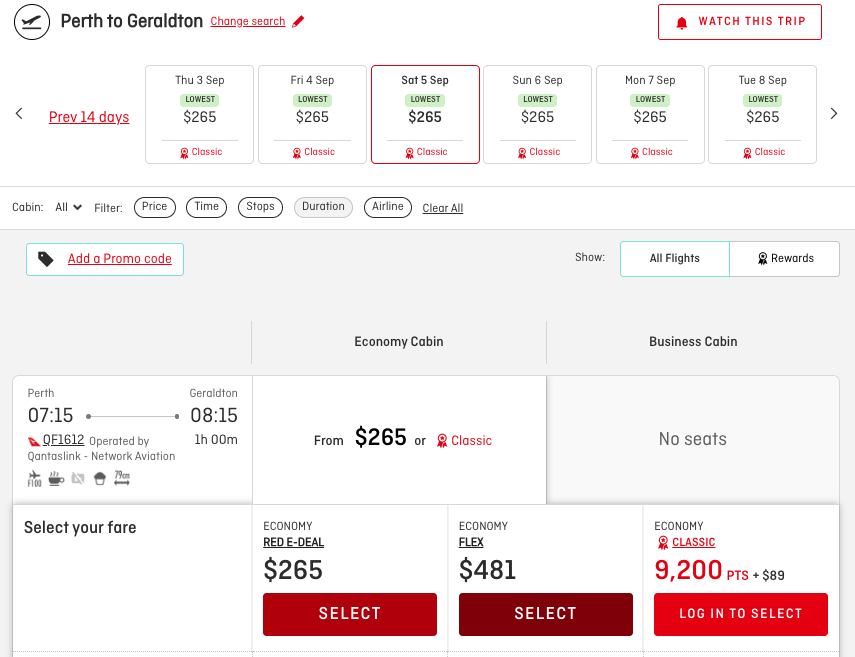Toggle the Stops filter chip

[x=260, y=207]
